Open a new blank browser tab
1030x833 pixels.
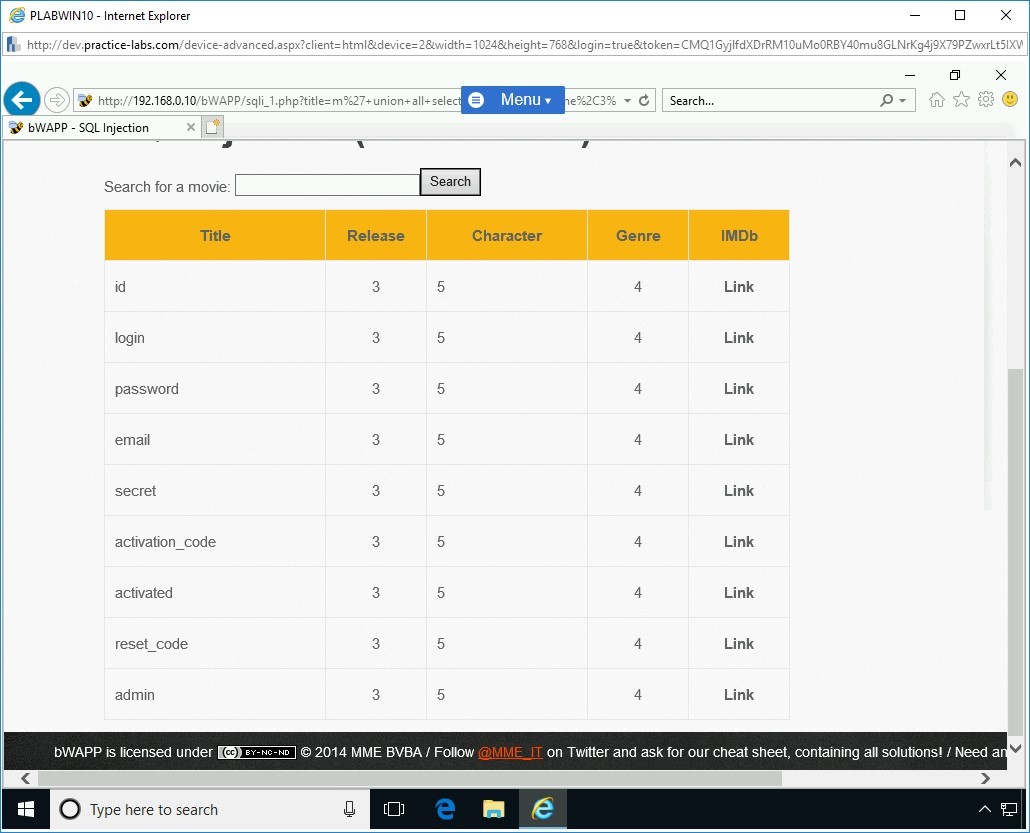[212, 127]
